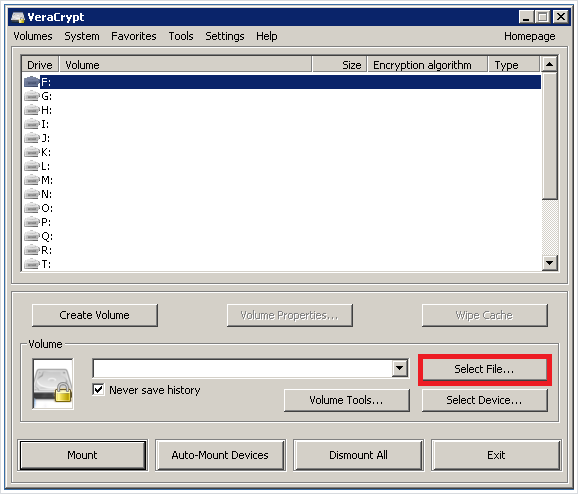Click the locked hard drive volume icon
Viewport: 578px width, 494px height.
coord(53,384)
